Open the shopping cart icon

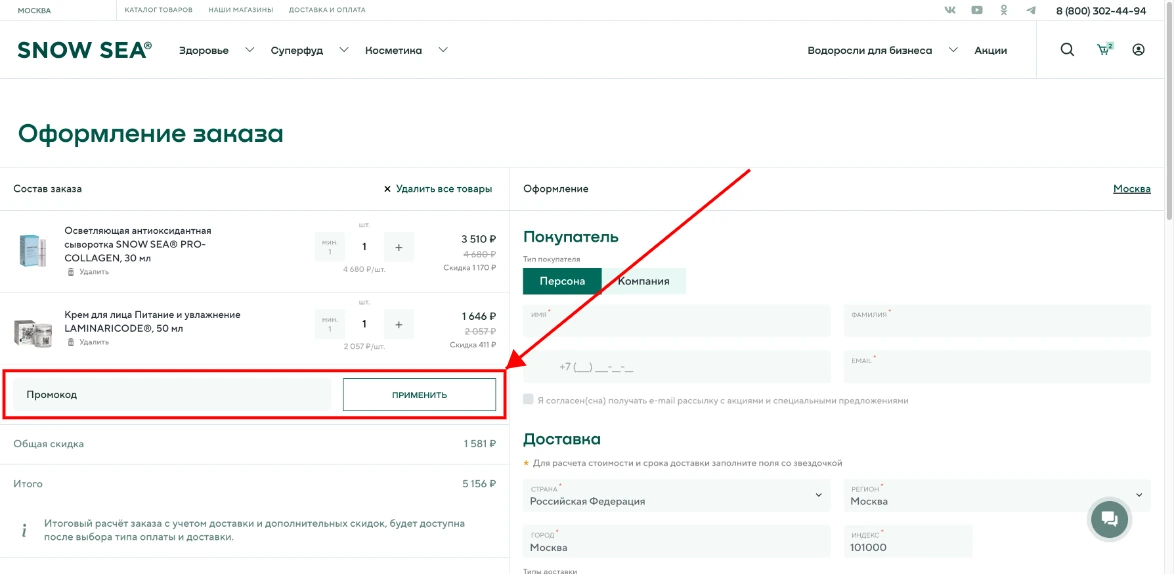click(x=1104, y=50)
